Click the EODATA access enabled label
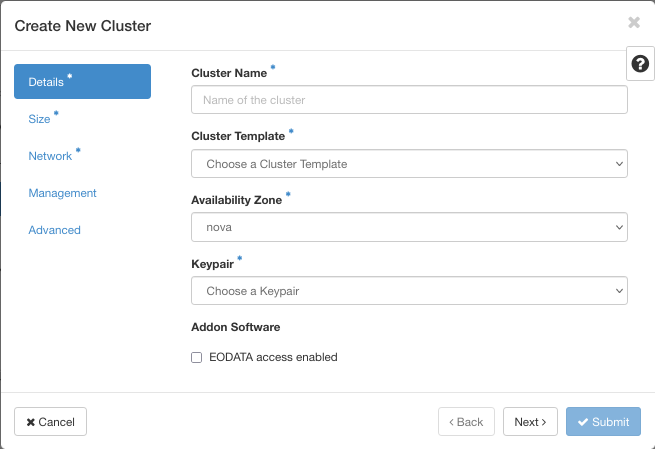Viewport: 655px width, 449px height. click(x=272, y=357)
